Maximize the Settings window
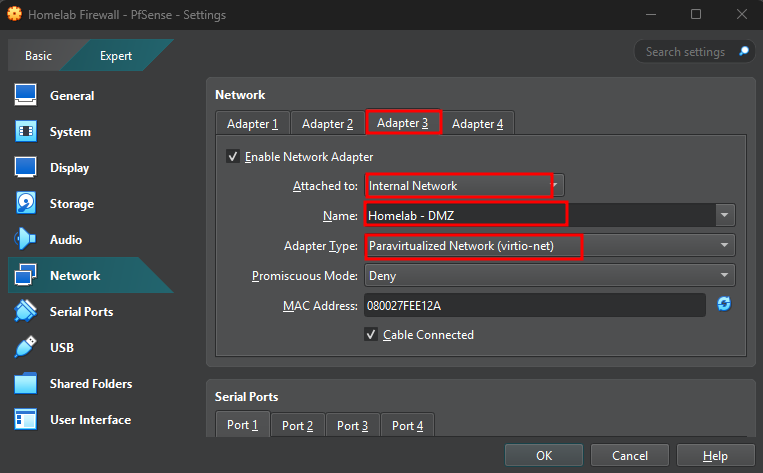 (696, 14)
